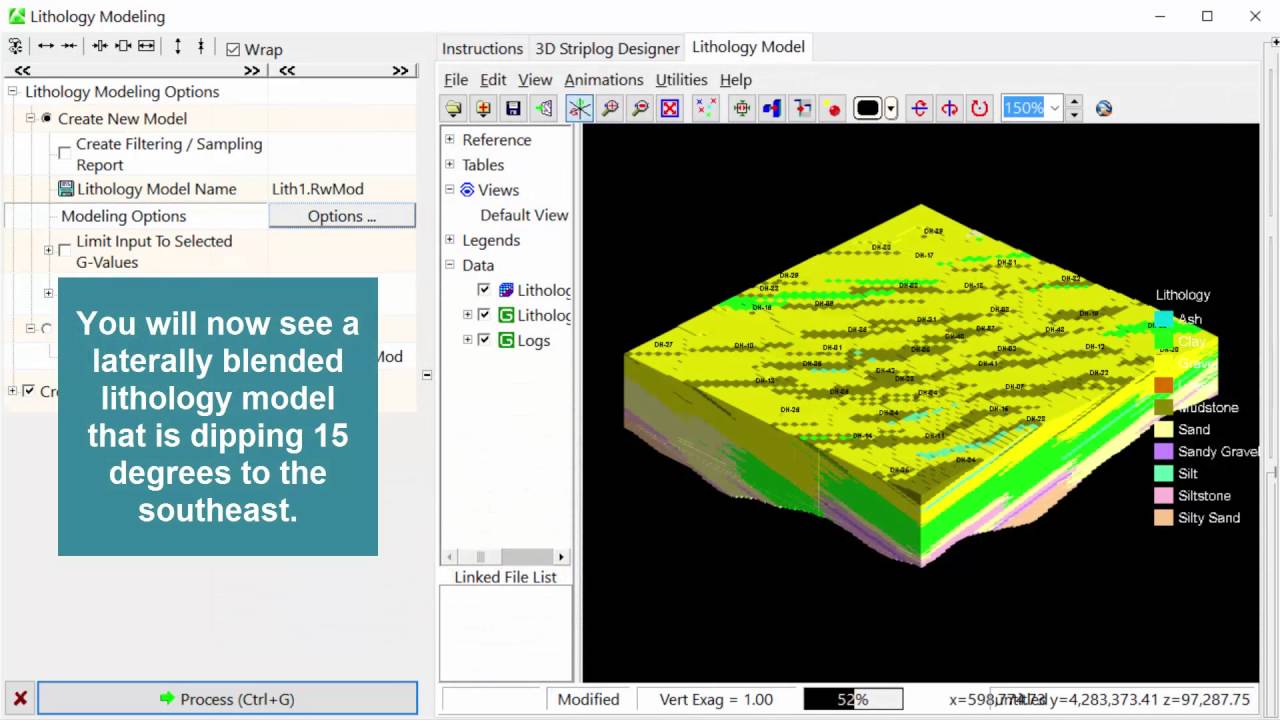The width and height of the screenshot is (1280, 720).
Task: Expand the Tables tree node
Action: (x=450, y=164)
